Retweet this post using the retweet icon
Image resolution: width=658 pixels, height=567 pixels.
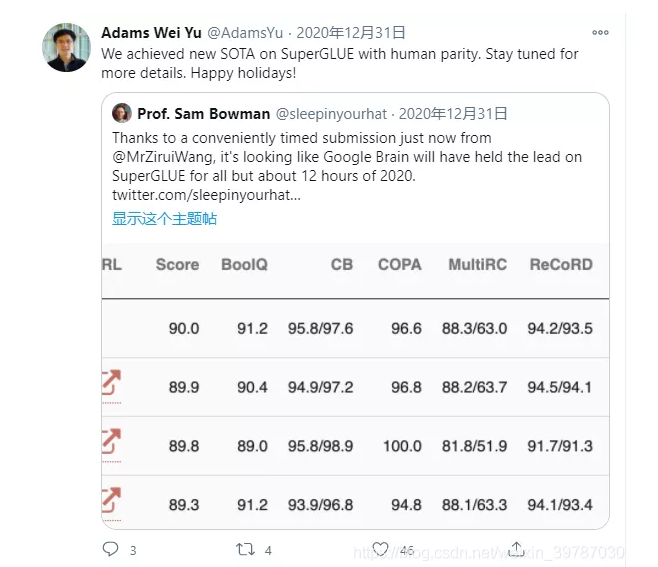point(245,549)
